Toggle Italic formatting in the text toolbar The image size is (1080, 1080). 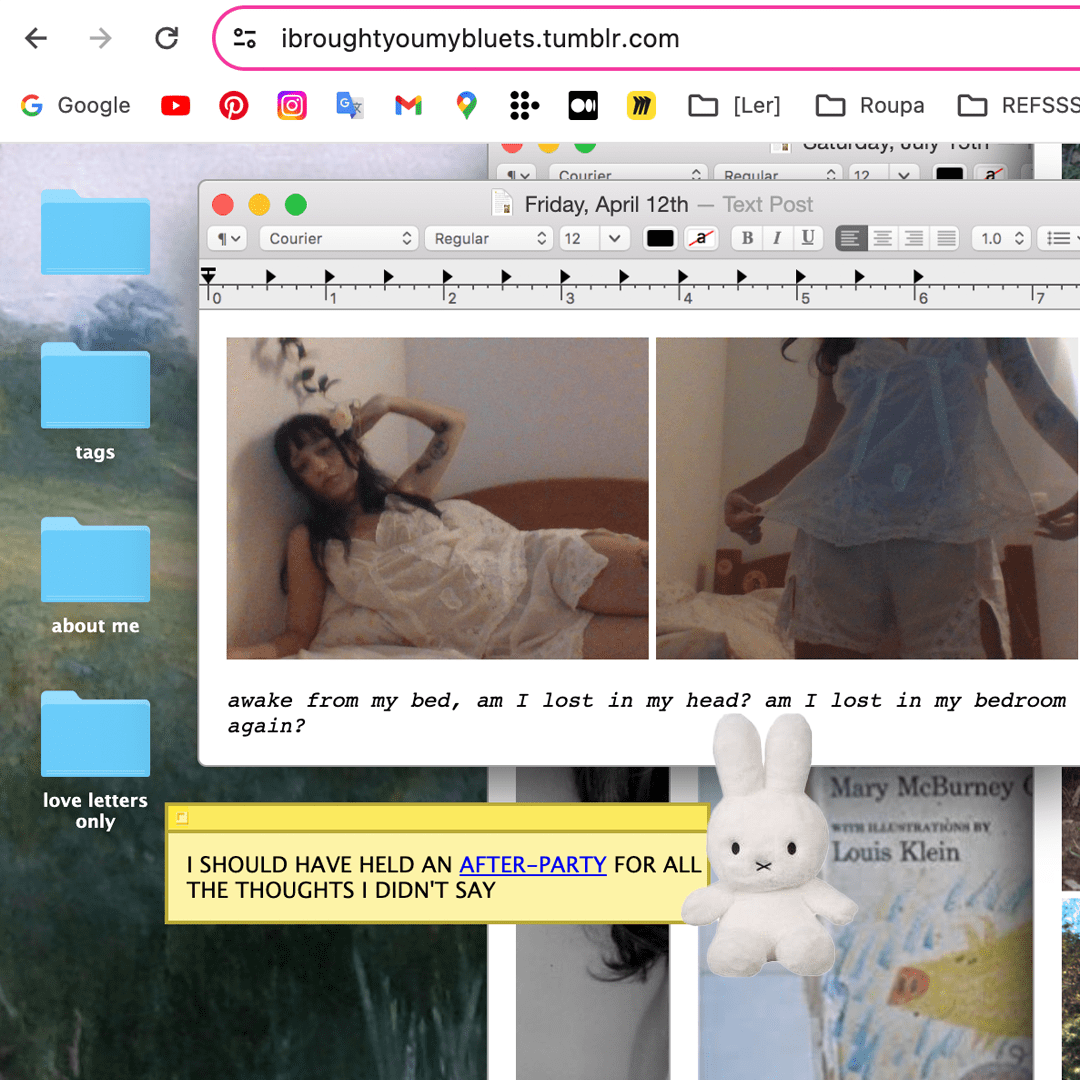point(776,238)
